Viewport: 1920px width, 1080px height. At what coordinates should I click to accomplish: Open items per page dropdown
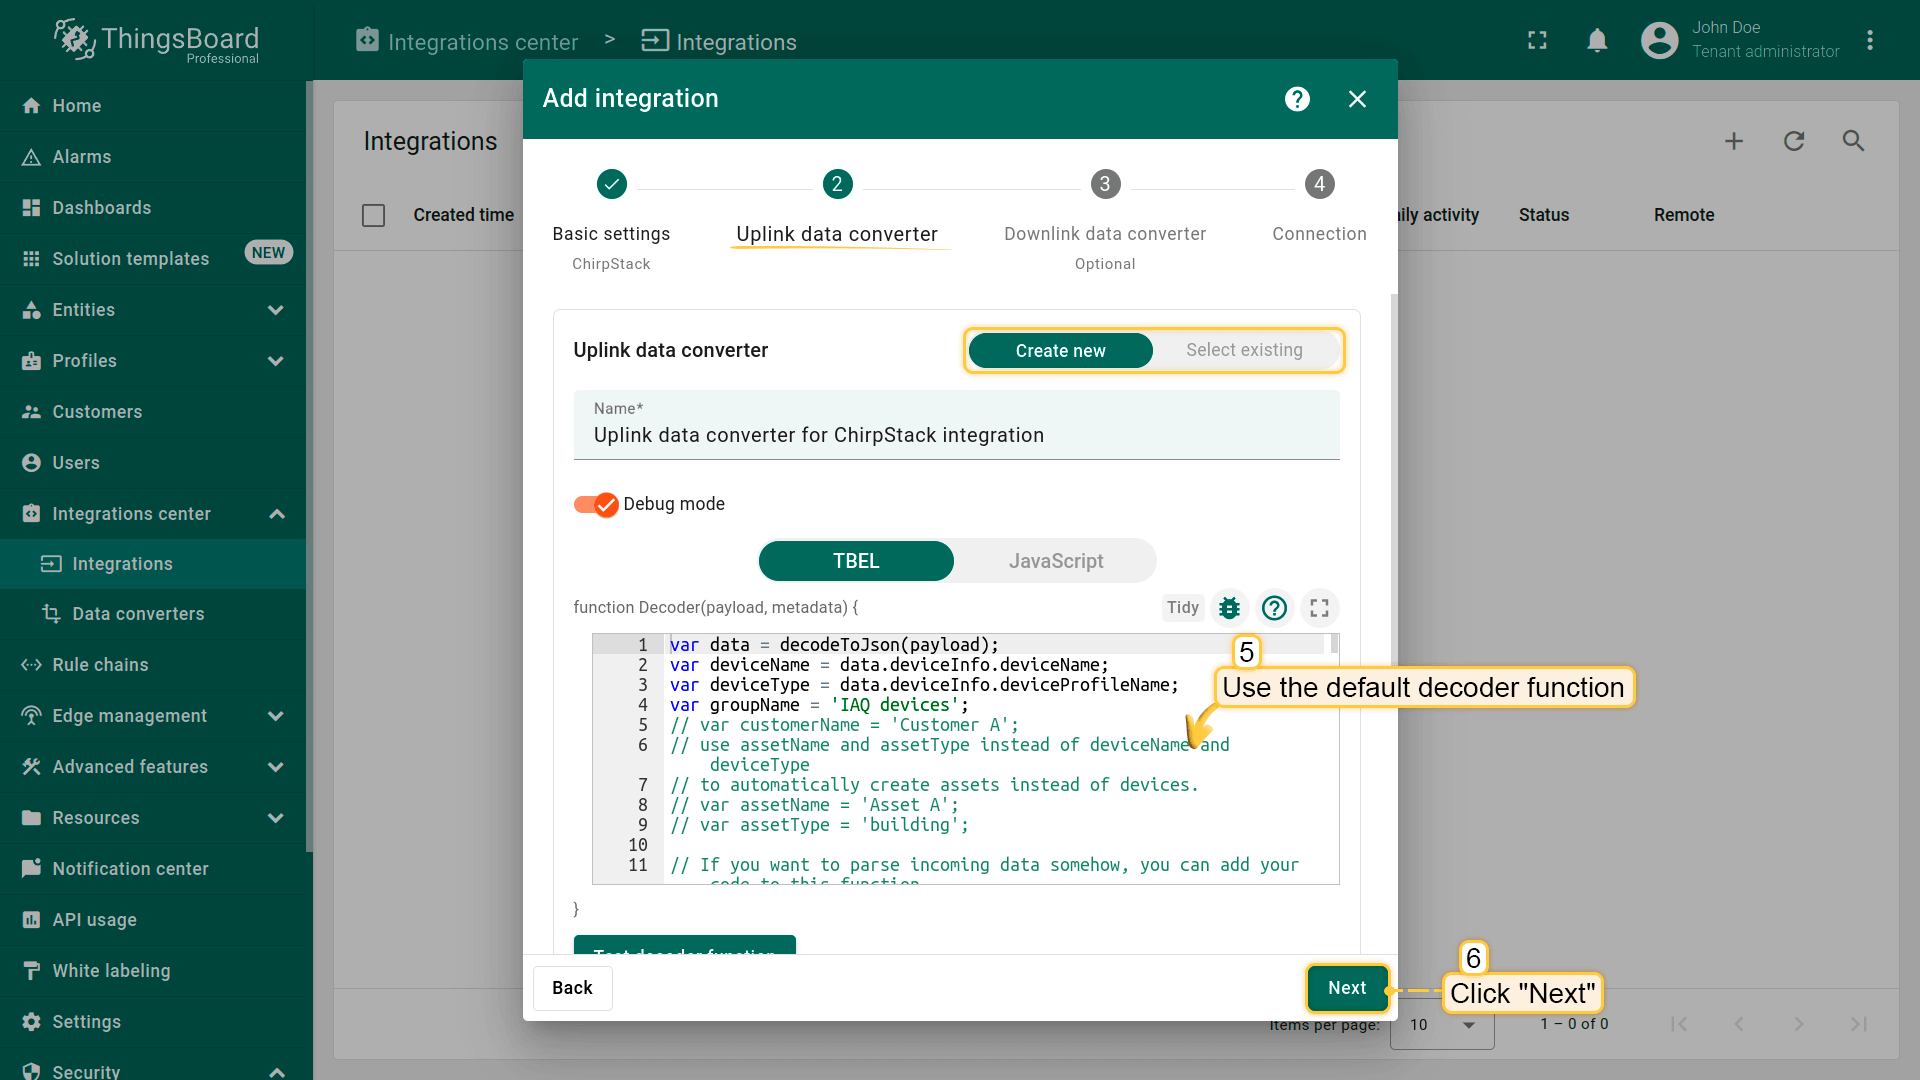1442,1025
